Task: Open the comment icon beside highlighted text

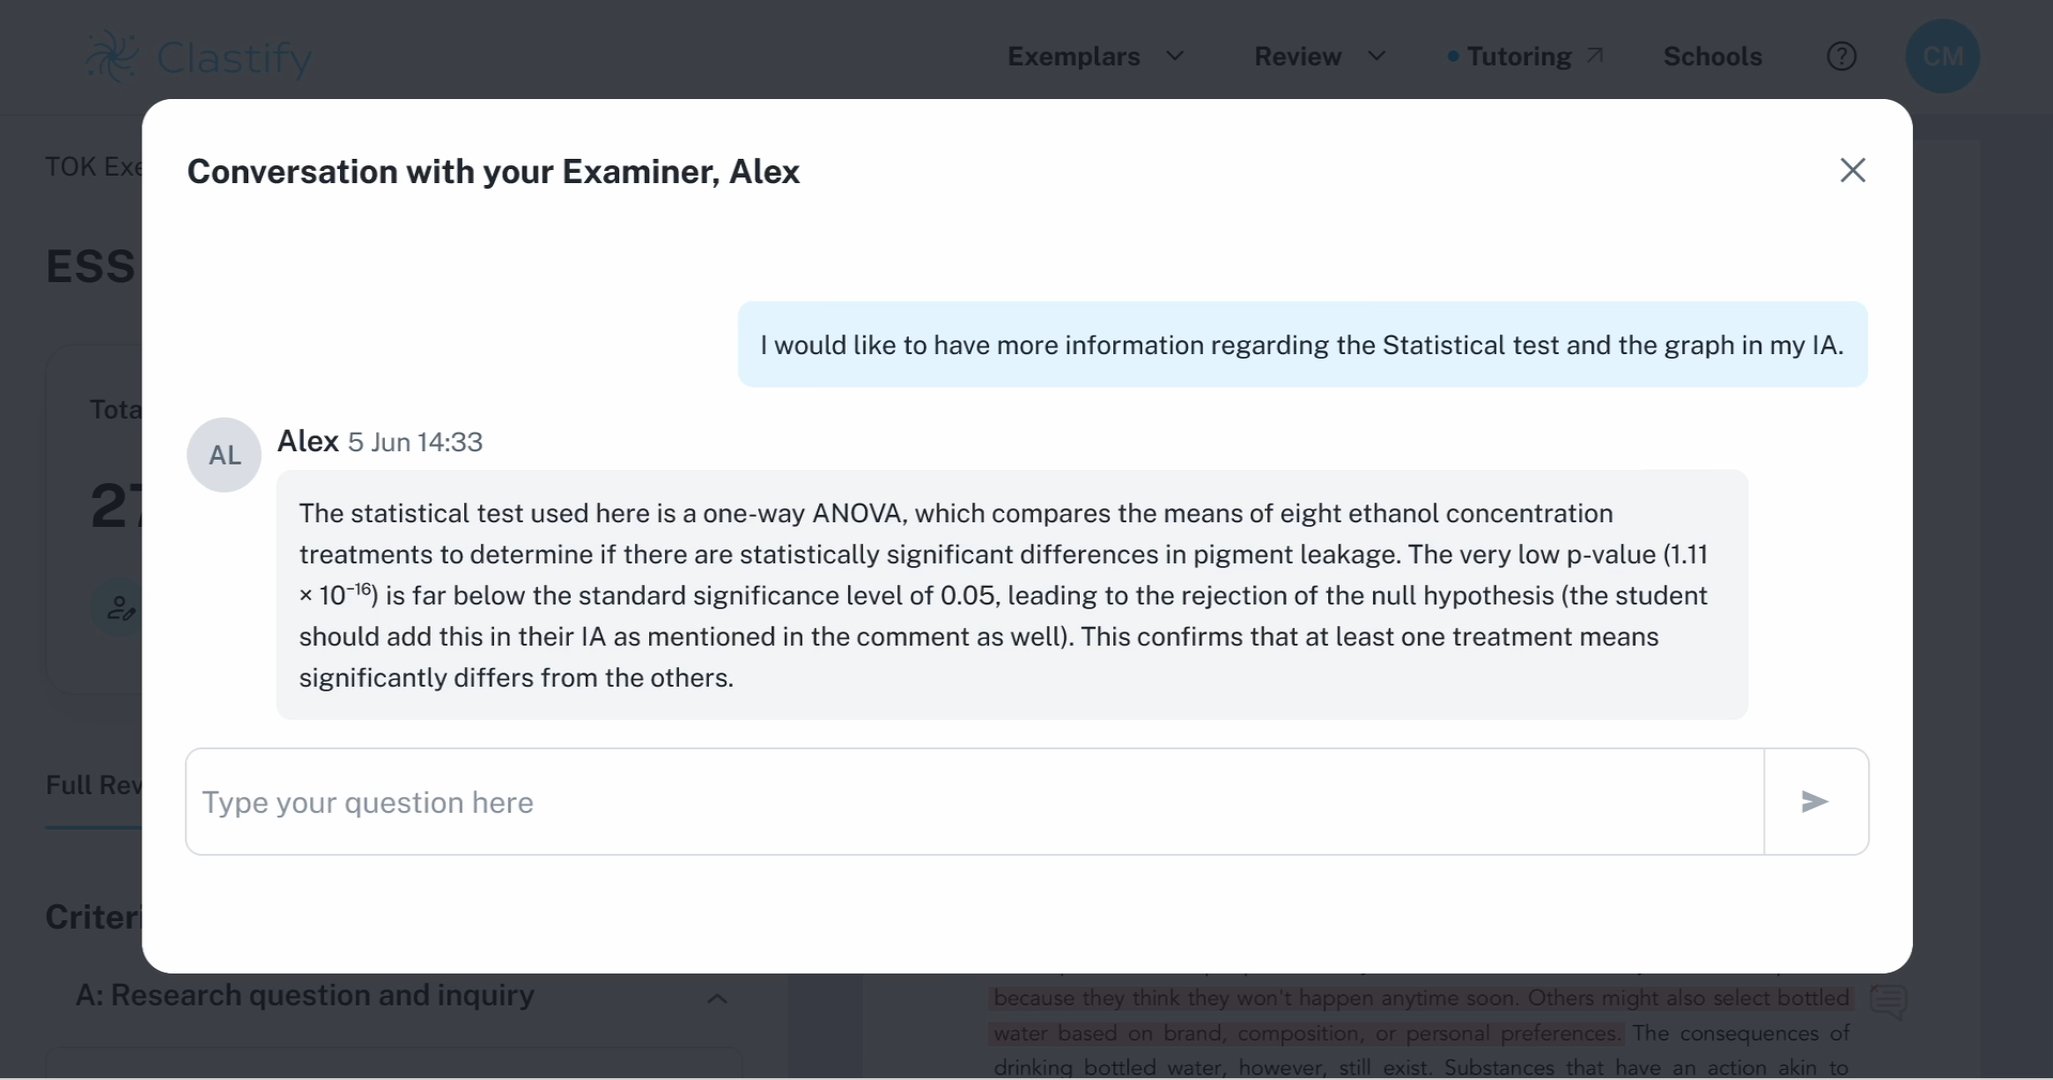Action: click(x=1888, y=1001)
